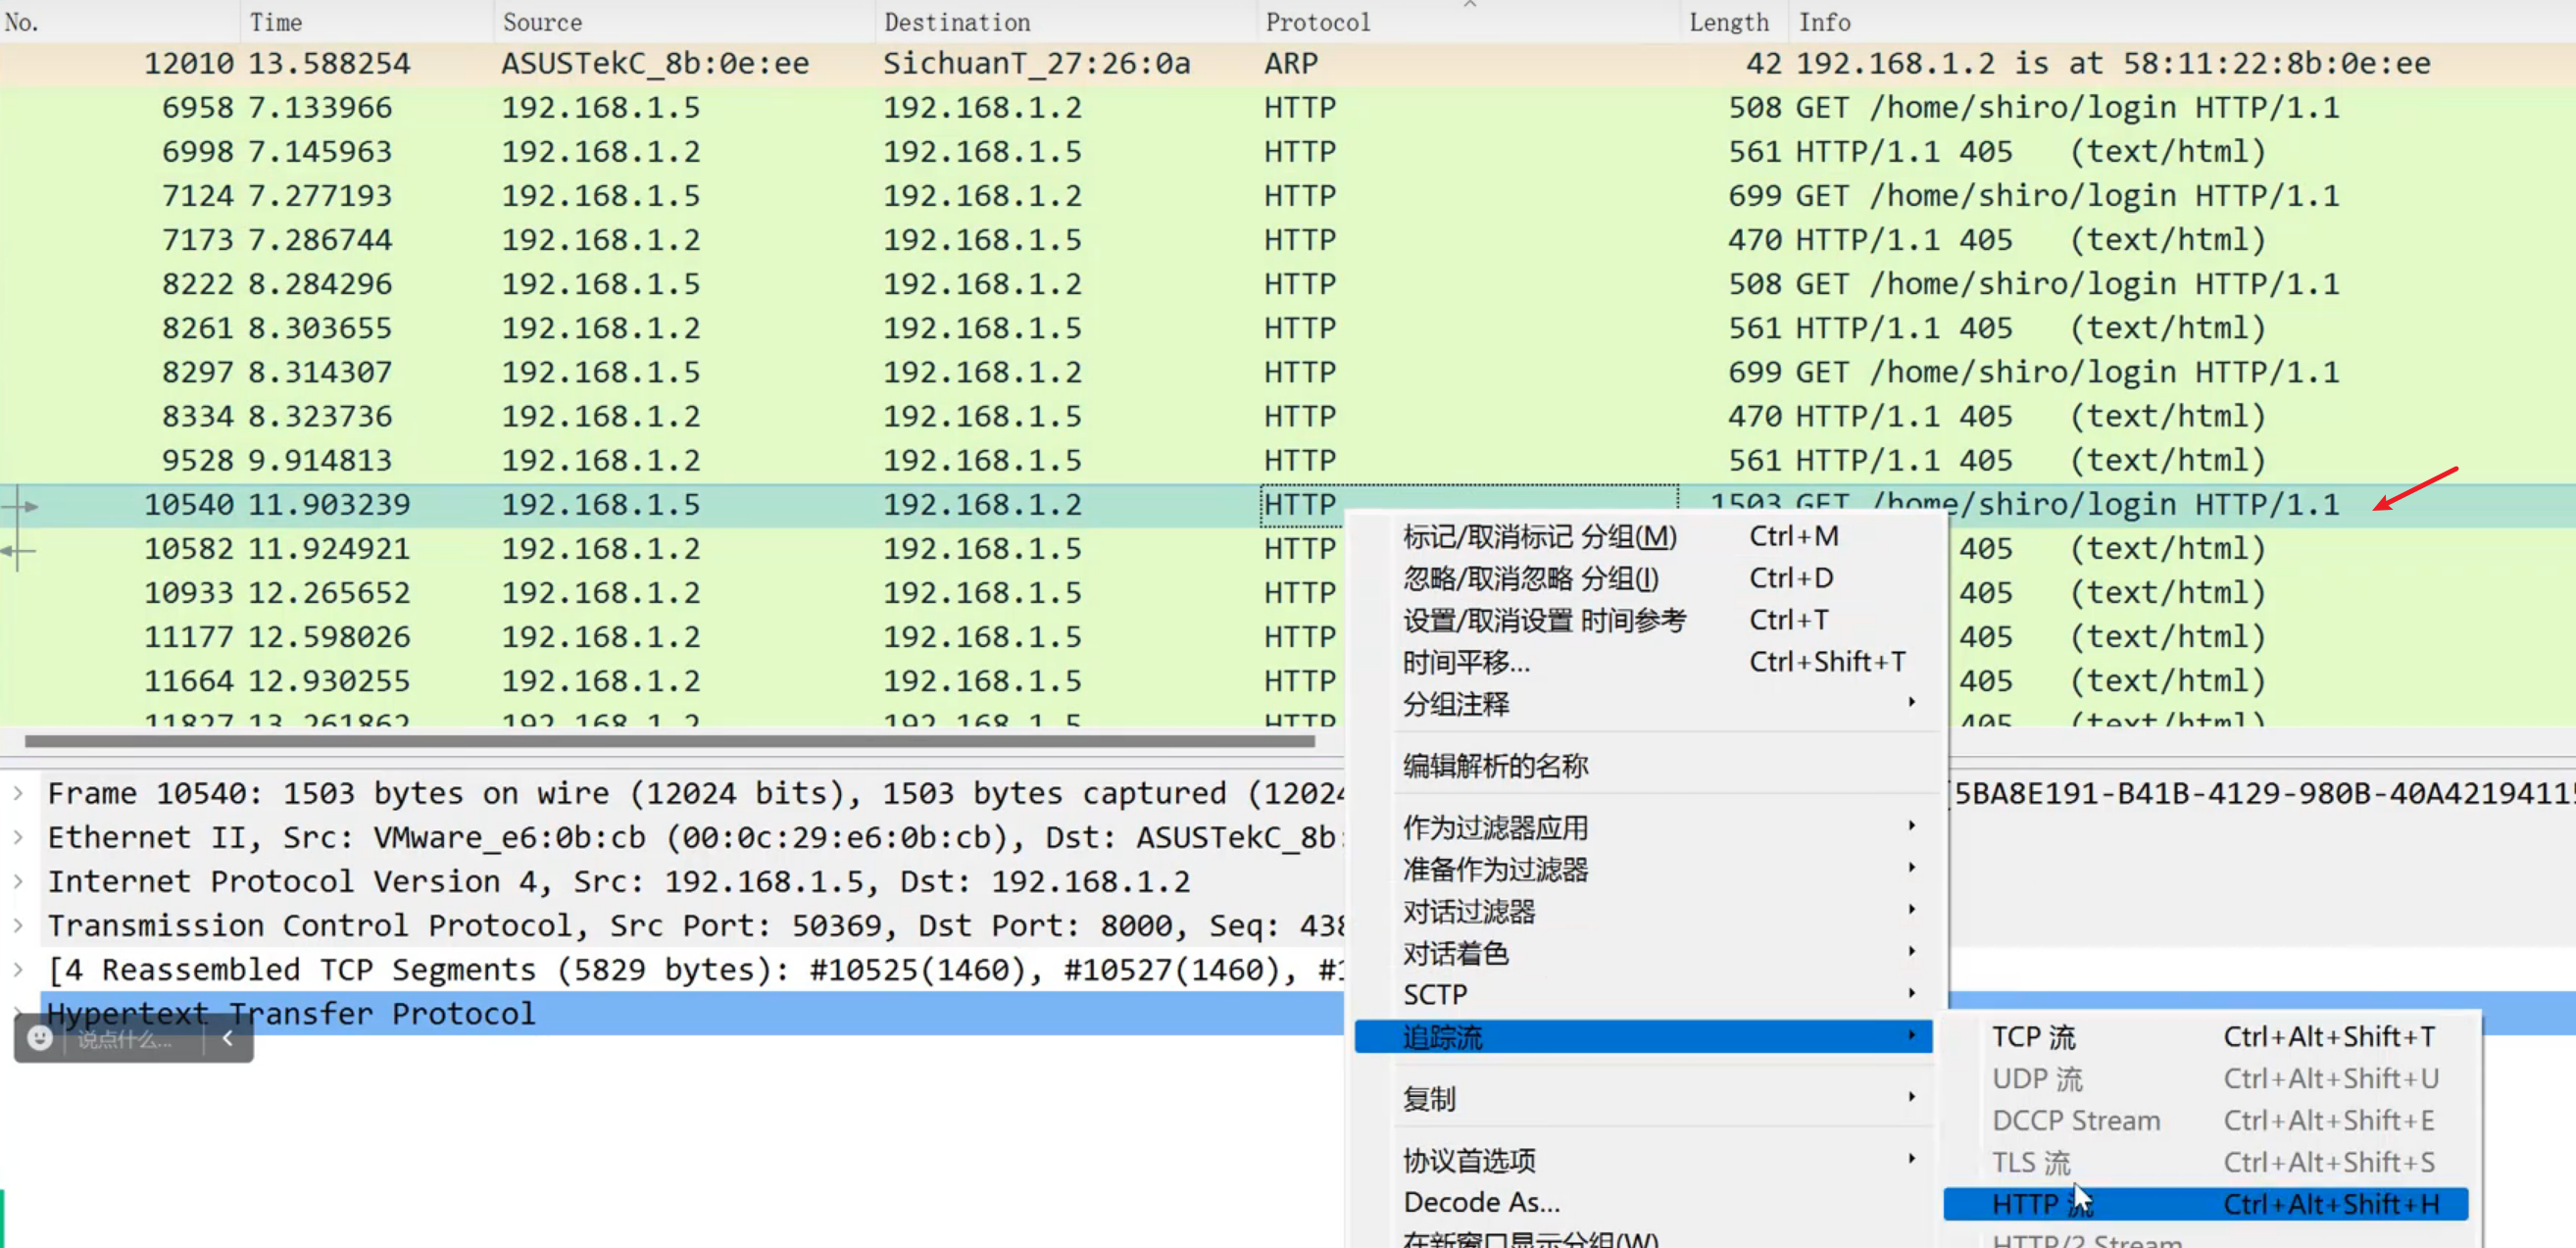This screenshot has height=1248, width=2576.
Task: Click the Decode As... menu entry
Action: coord(1480,1202)
